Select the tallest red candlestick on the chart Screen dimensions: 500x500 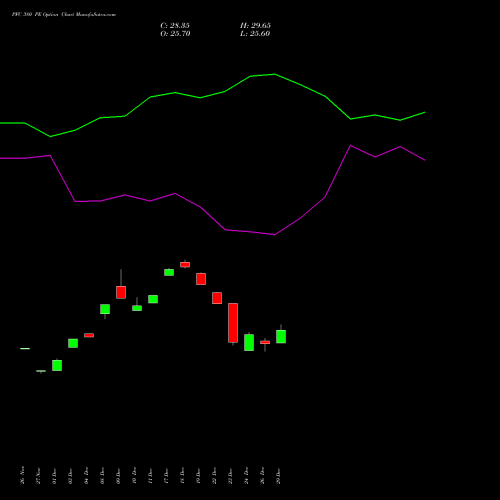[233, 323]
